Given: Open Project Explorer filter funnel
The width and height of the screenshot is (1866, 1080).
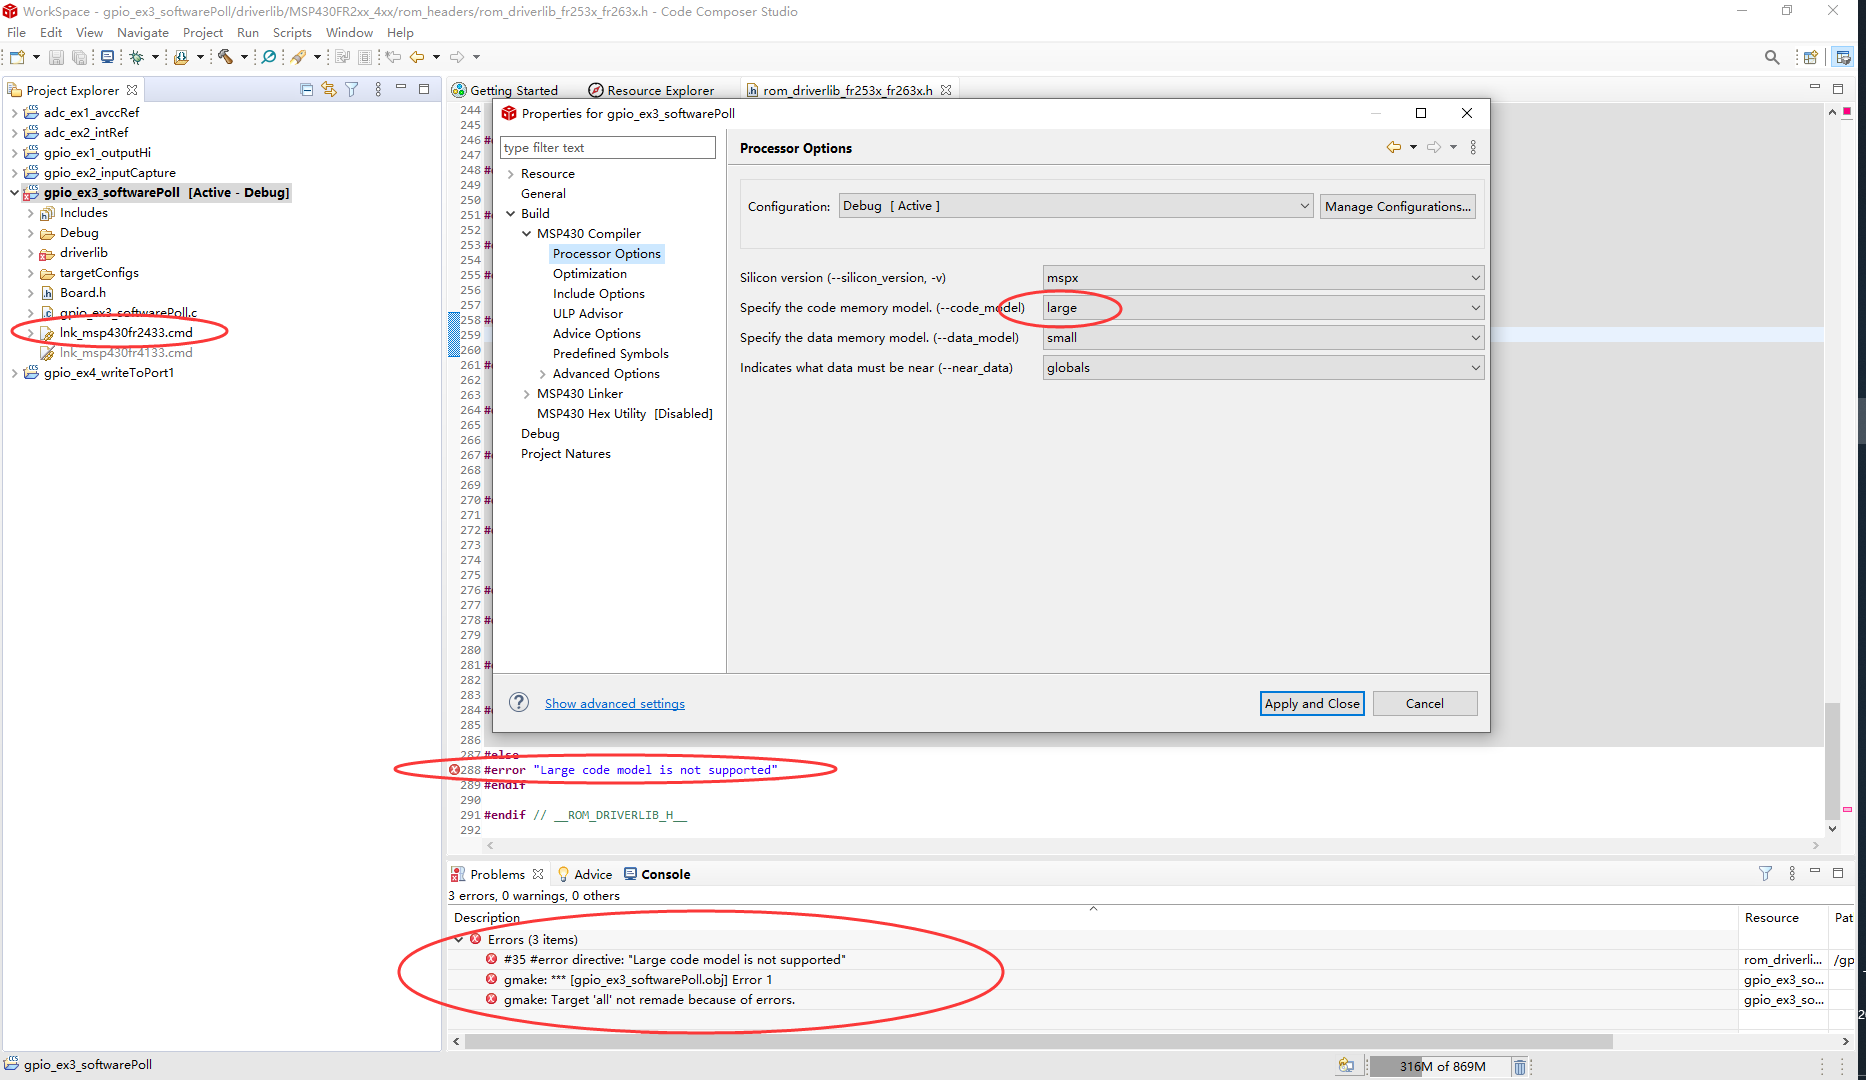Looking at the screenshot, I should [352, 90].
